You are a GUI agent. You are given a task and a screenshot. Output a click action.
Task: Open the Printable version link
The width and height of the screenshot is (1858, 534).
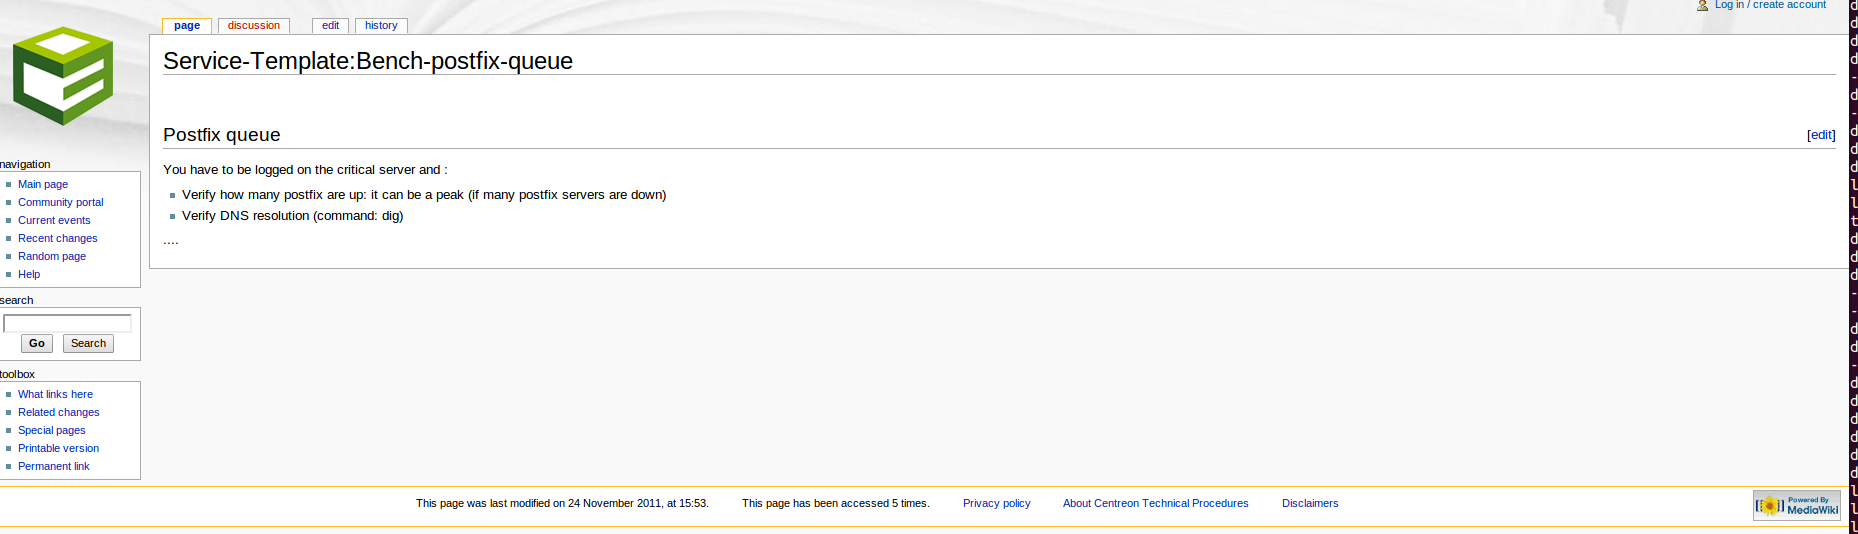pos(58,448)
